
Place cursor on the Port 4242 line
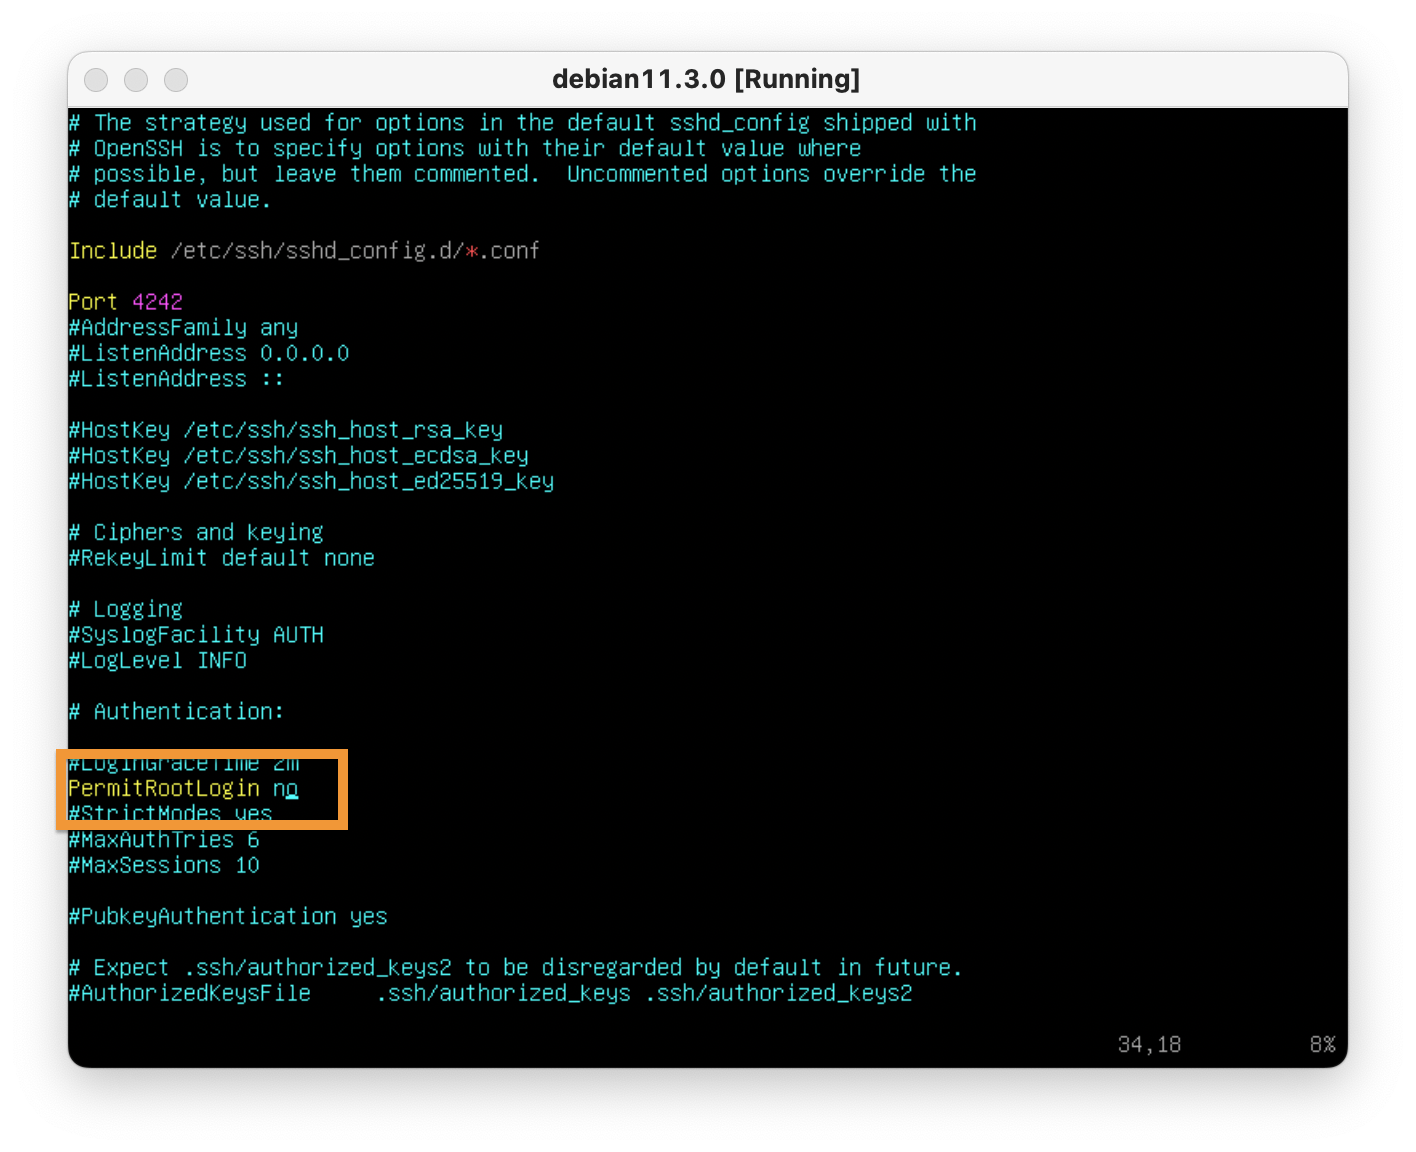(x=125, y=302)
